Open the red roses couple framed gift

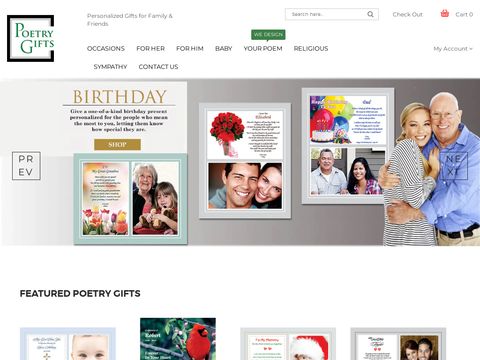[x=245, y=161]
